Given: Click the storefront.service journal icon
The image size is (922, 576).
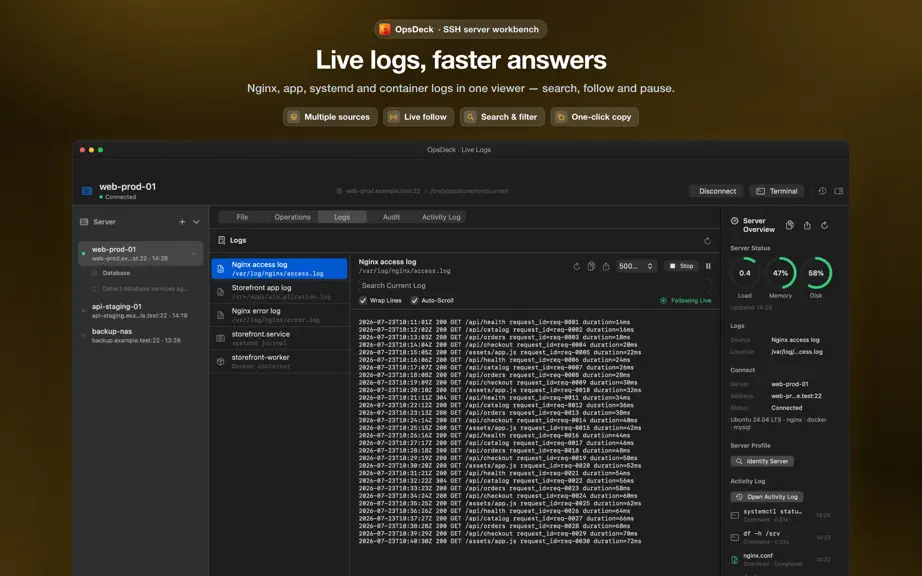Looking at the screenshot, I should [221, 338].
